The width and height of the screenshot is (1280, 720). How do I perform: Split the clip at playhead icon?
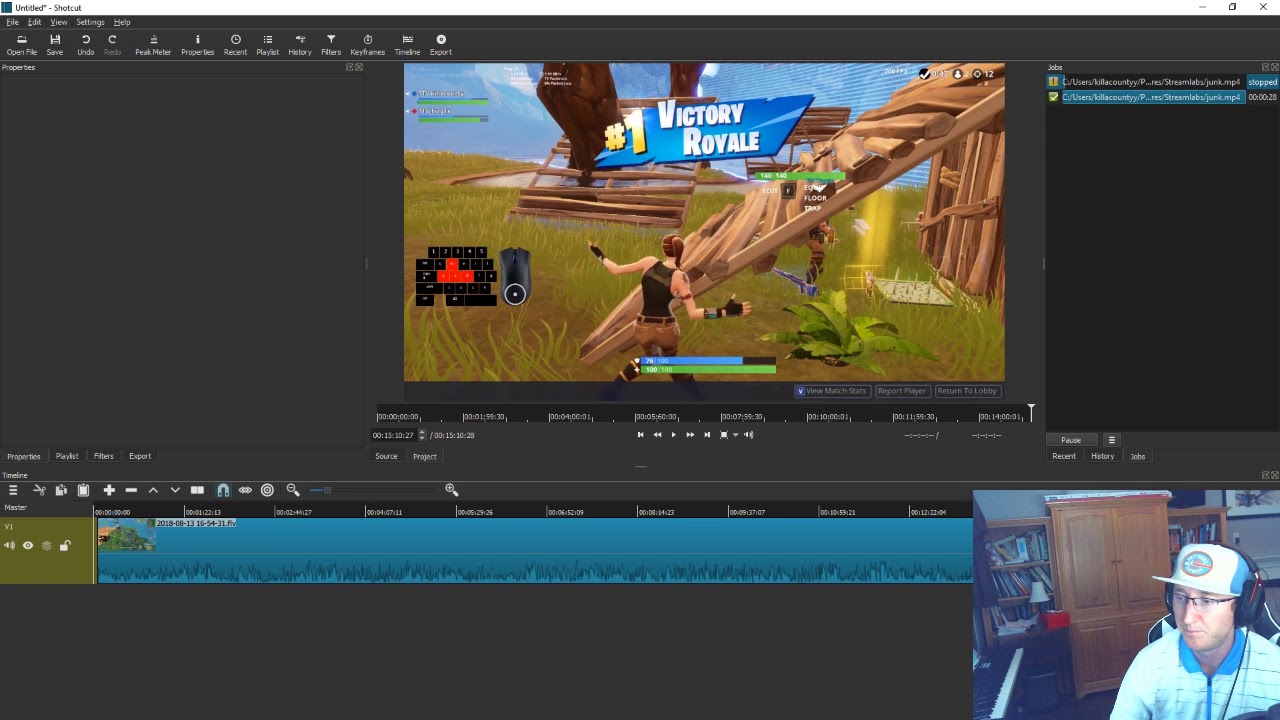[197, 490]
